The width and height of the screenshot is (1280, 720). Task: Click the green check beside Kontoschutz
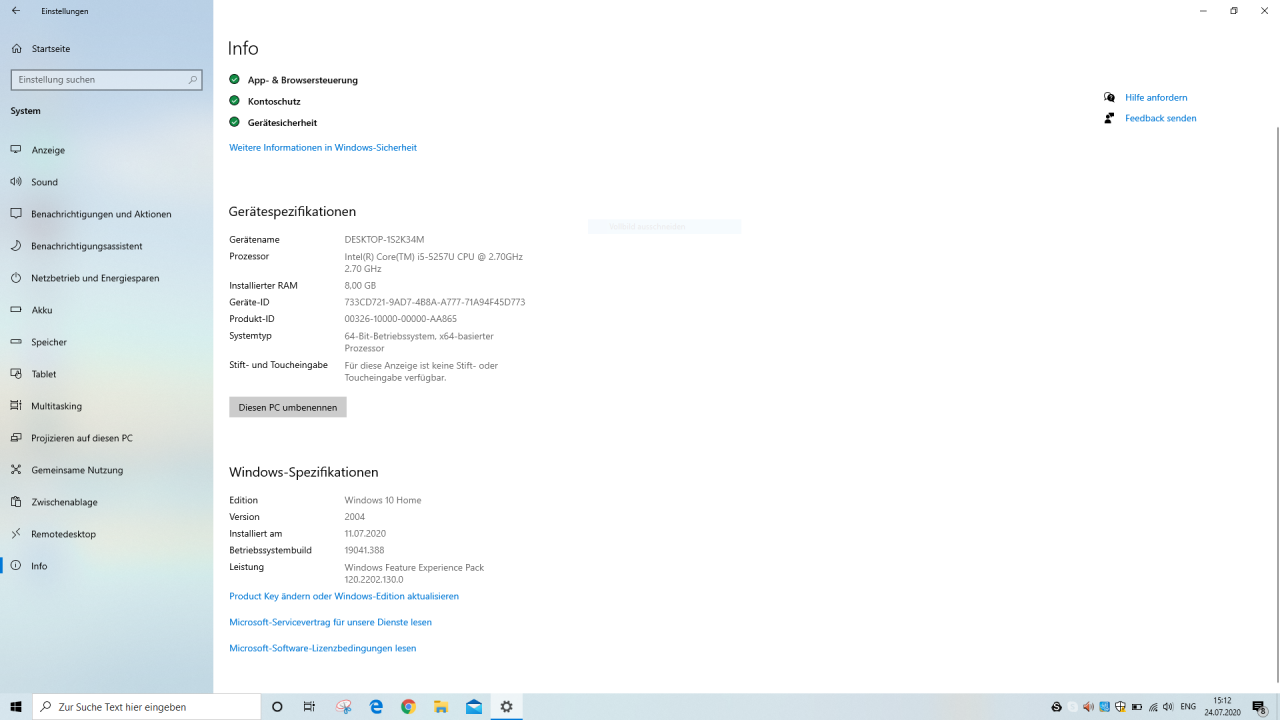234,101
